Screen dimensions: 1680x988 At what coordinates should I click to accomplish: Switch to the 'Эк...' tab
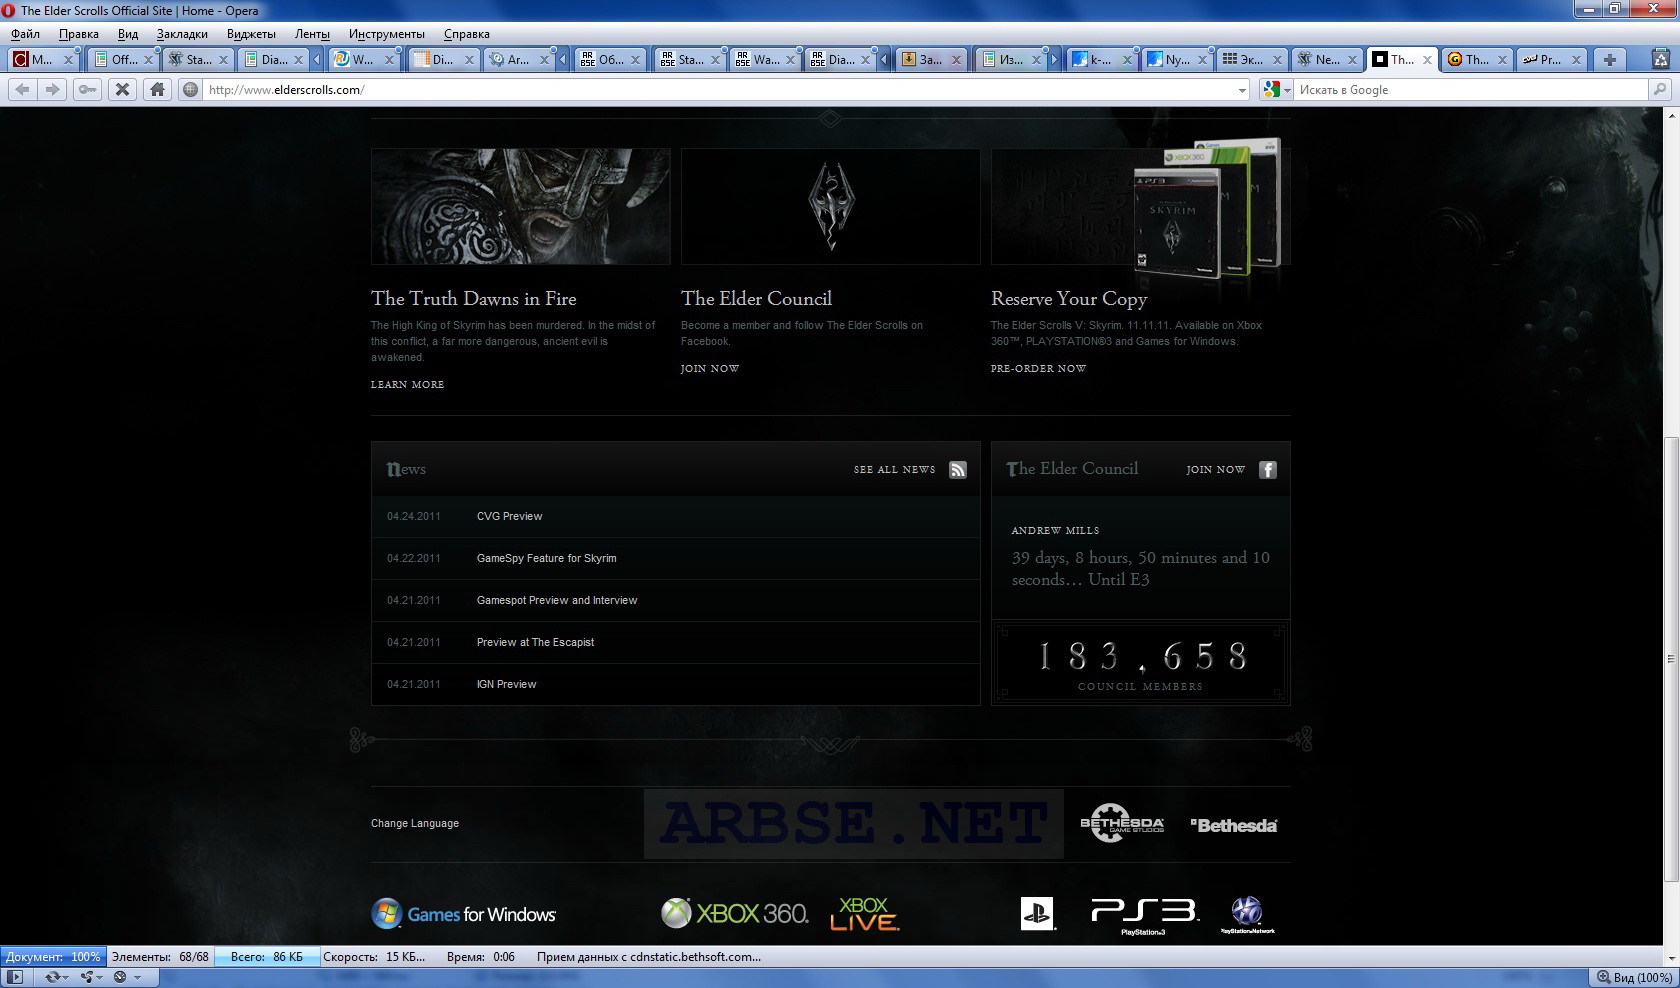click(x=1251, y=59)
